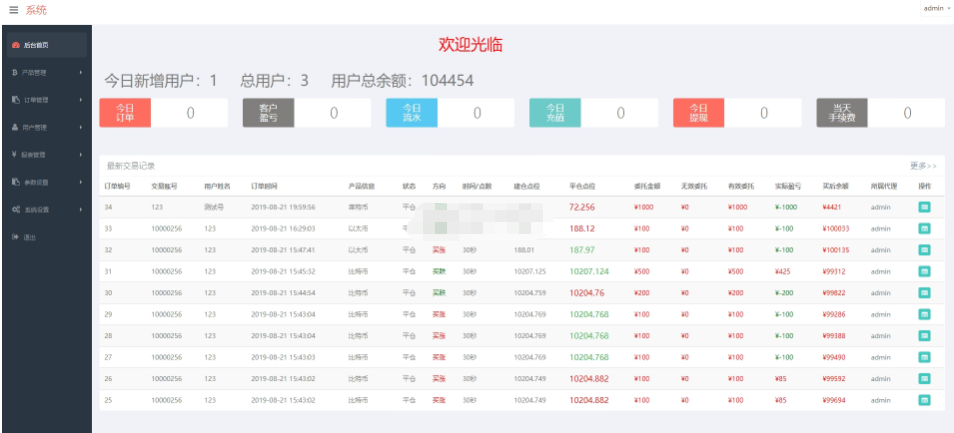Click the blue 今日流水 tile
Viewport: 954px width, 433px height.
click(411, 113)
